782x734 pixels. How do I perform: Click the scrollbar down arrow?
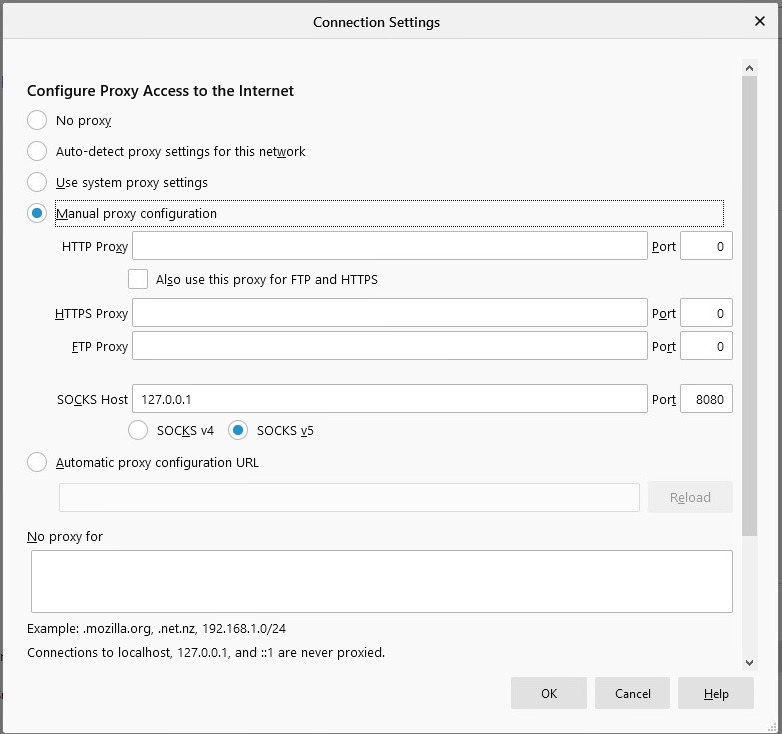pyautogui.click(x=749, y=663)
